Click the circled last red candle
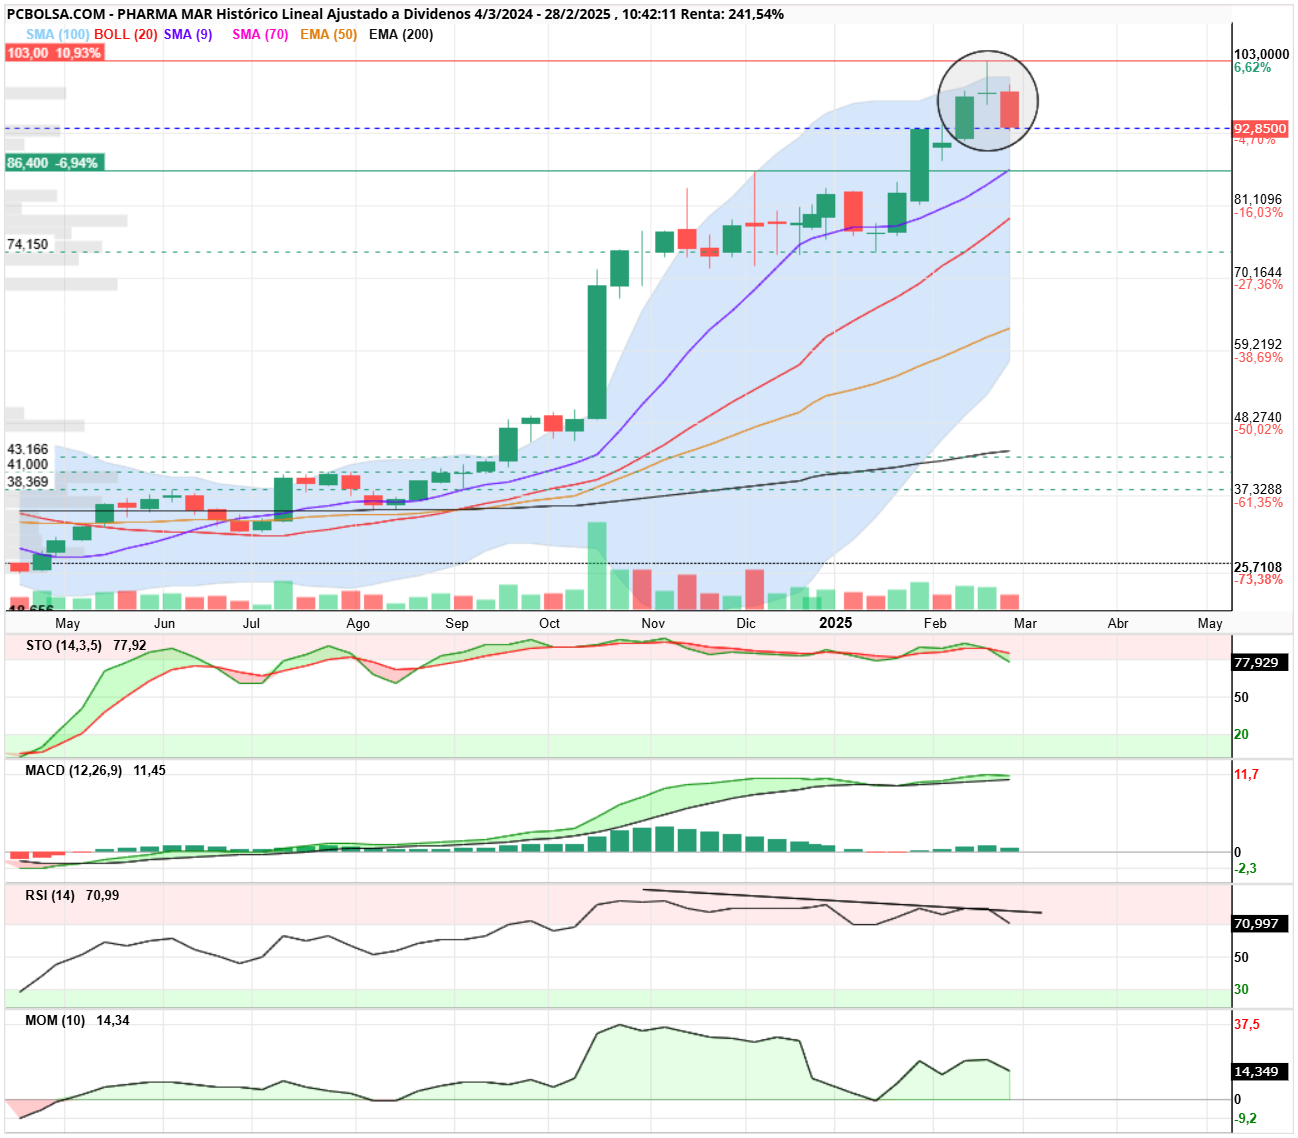 (1010, 109)
